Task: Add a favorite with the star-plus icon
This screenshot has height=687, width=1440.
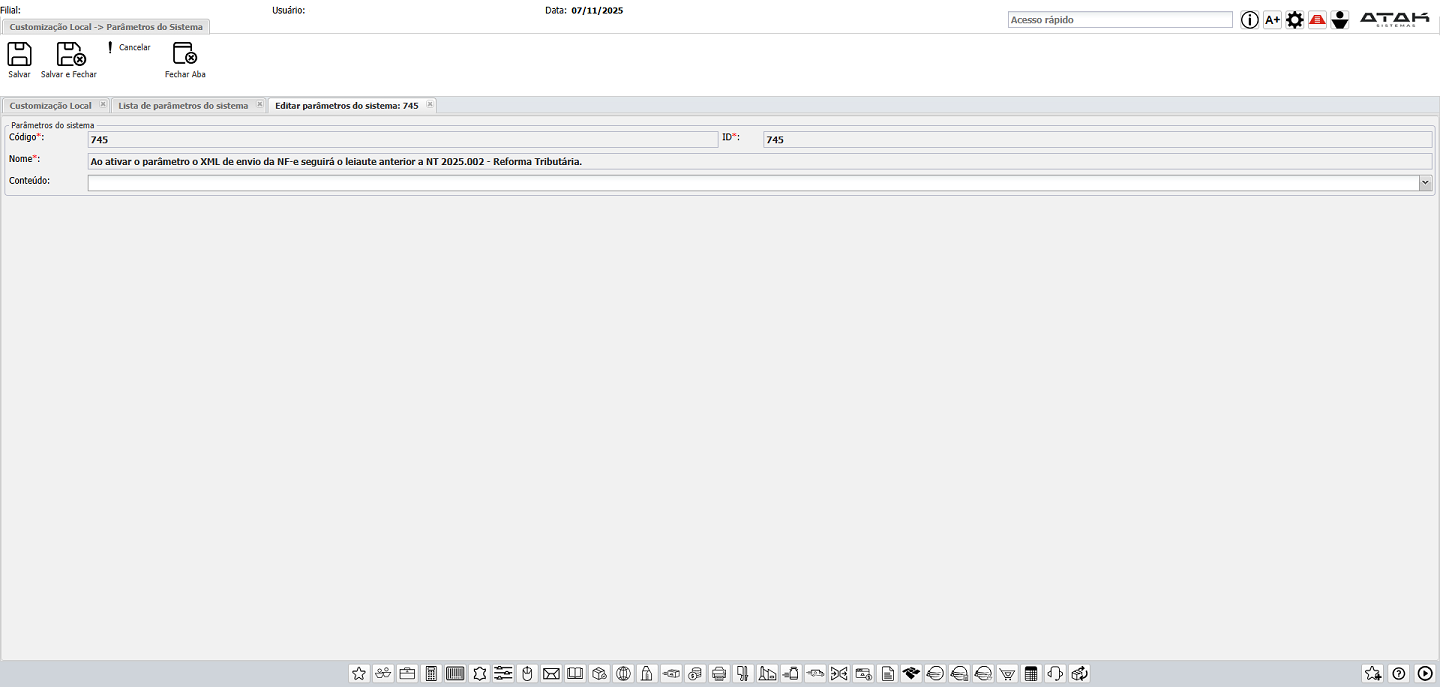Action: [x=1373, y=674]
